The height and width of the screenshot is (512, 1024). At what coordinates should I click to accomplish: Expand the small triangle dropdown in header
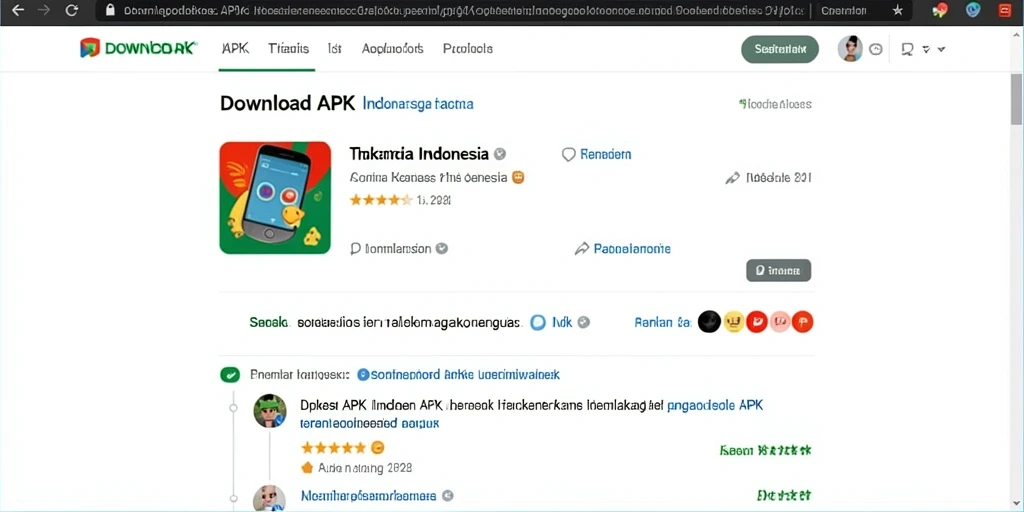(x=925, y=49)
